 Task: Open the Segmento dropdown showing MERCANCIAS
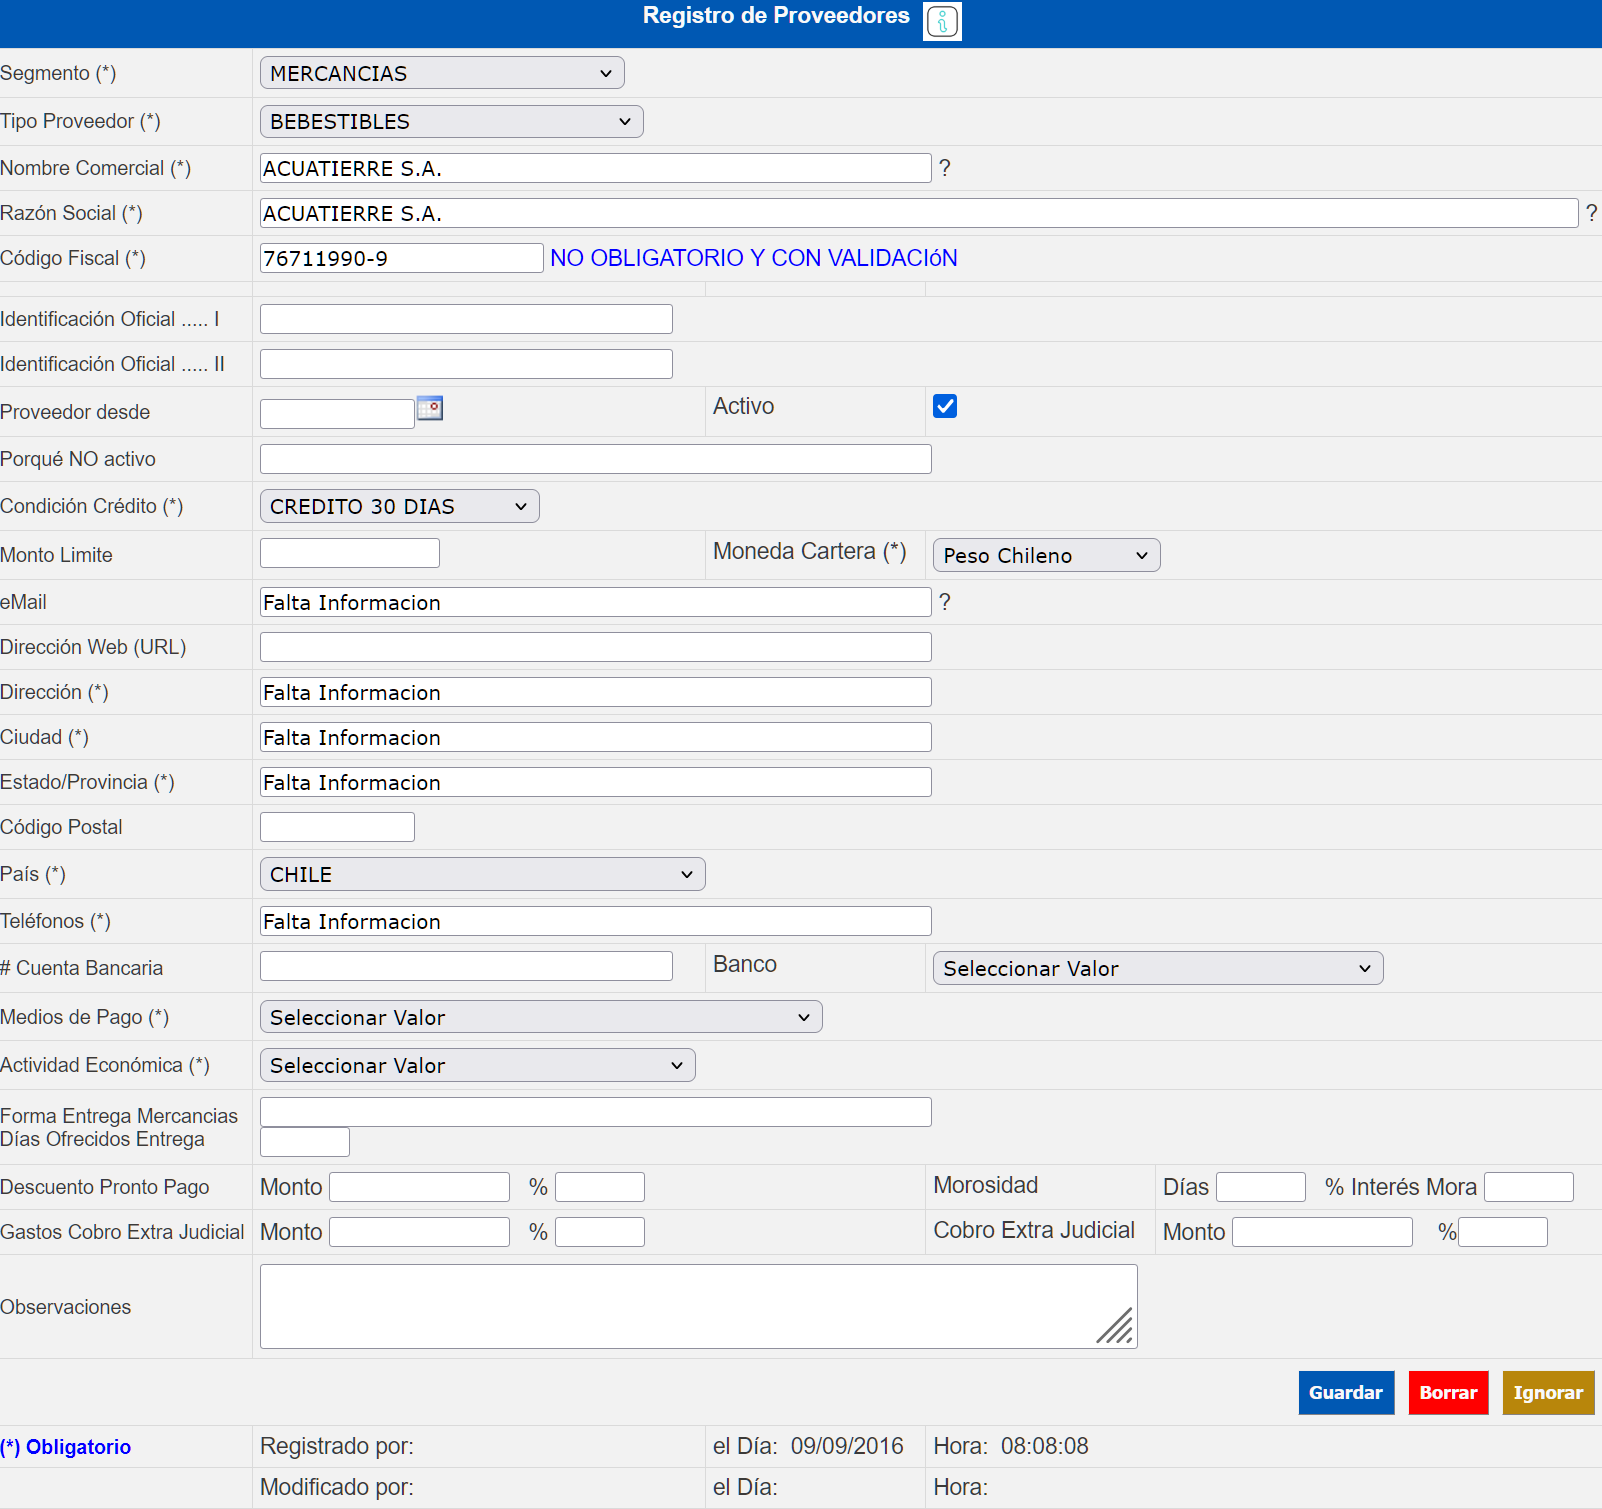442,73
